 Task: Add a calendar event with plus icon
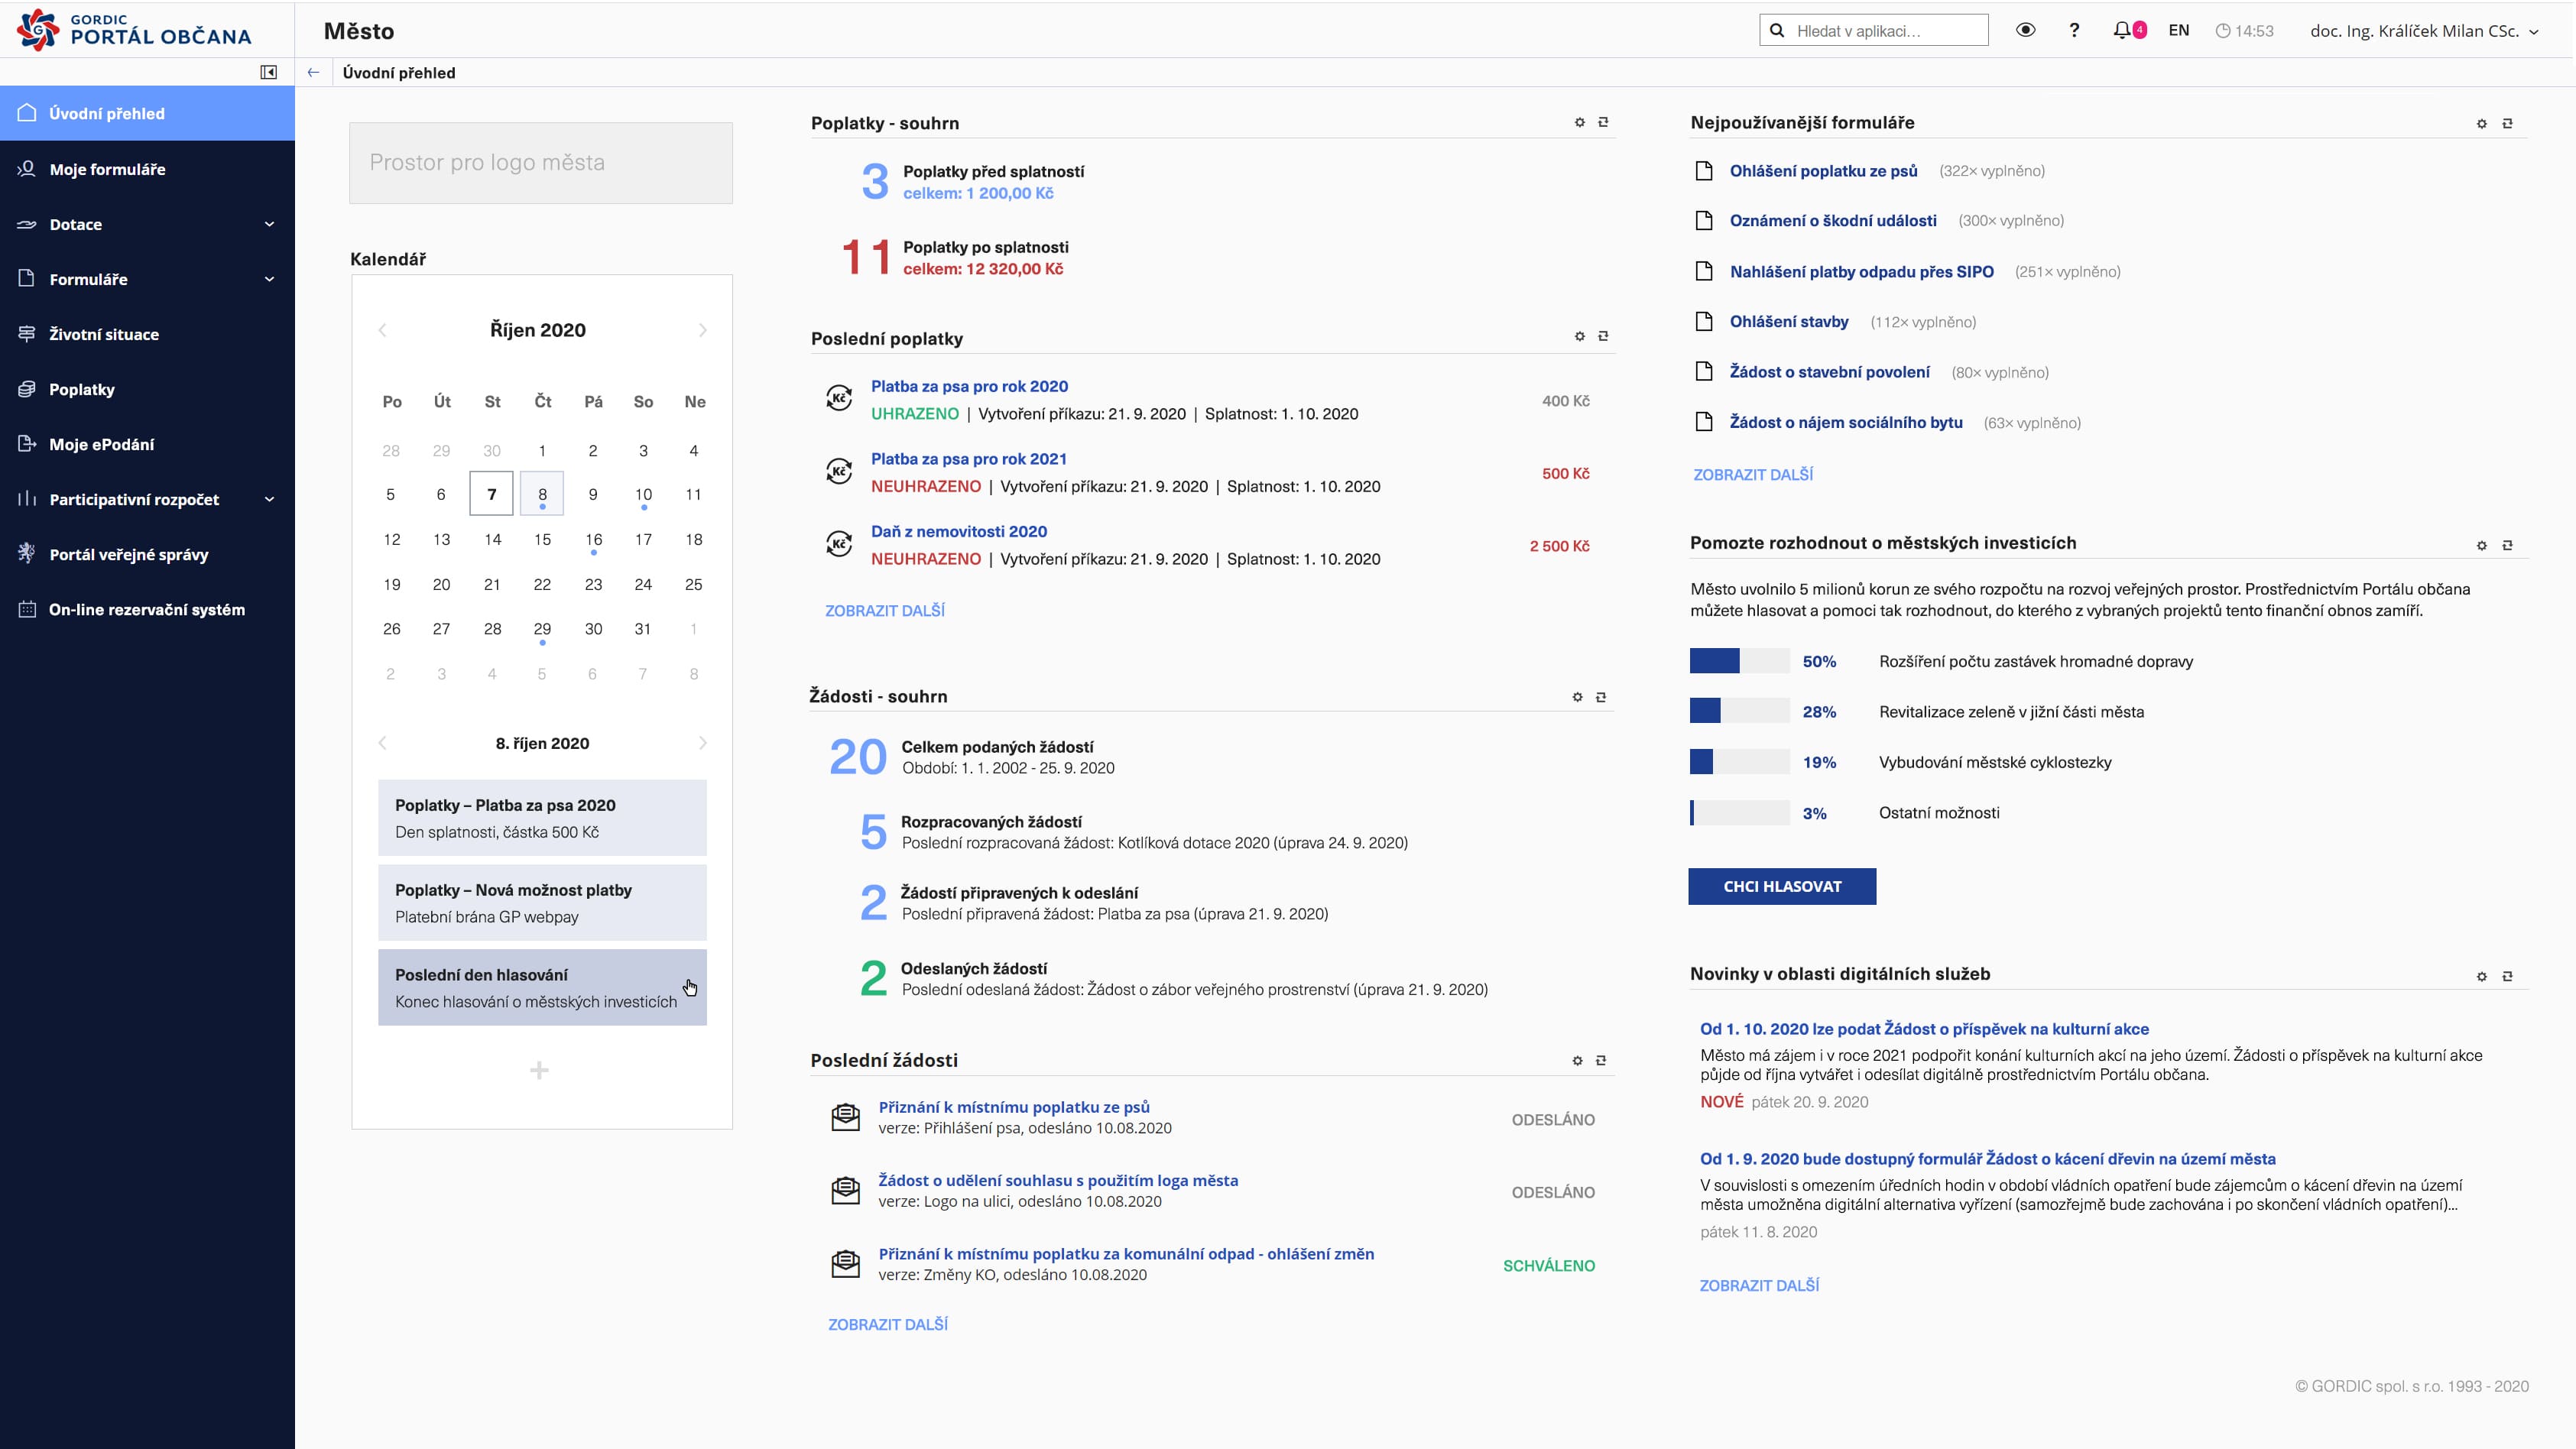[x=539, y=1071]
